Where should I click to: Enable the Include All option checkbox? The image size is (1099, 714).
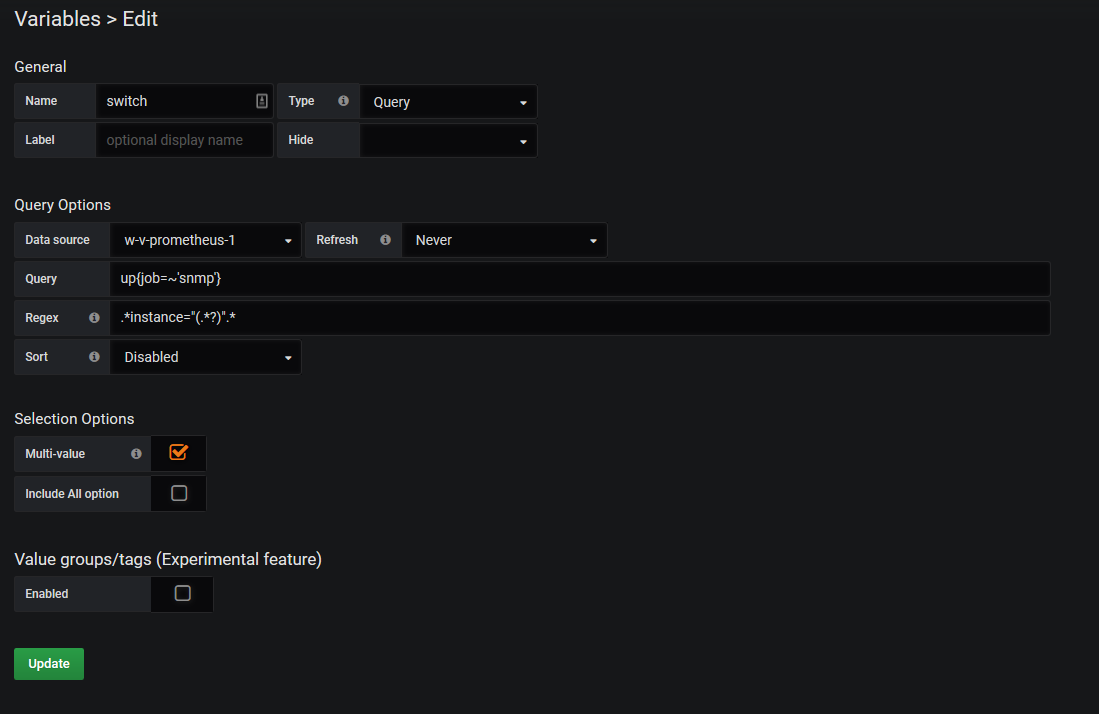(x=179, y=493)
